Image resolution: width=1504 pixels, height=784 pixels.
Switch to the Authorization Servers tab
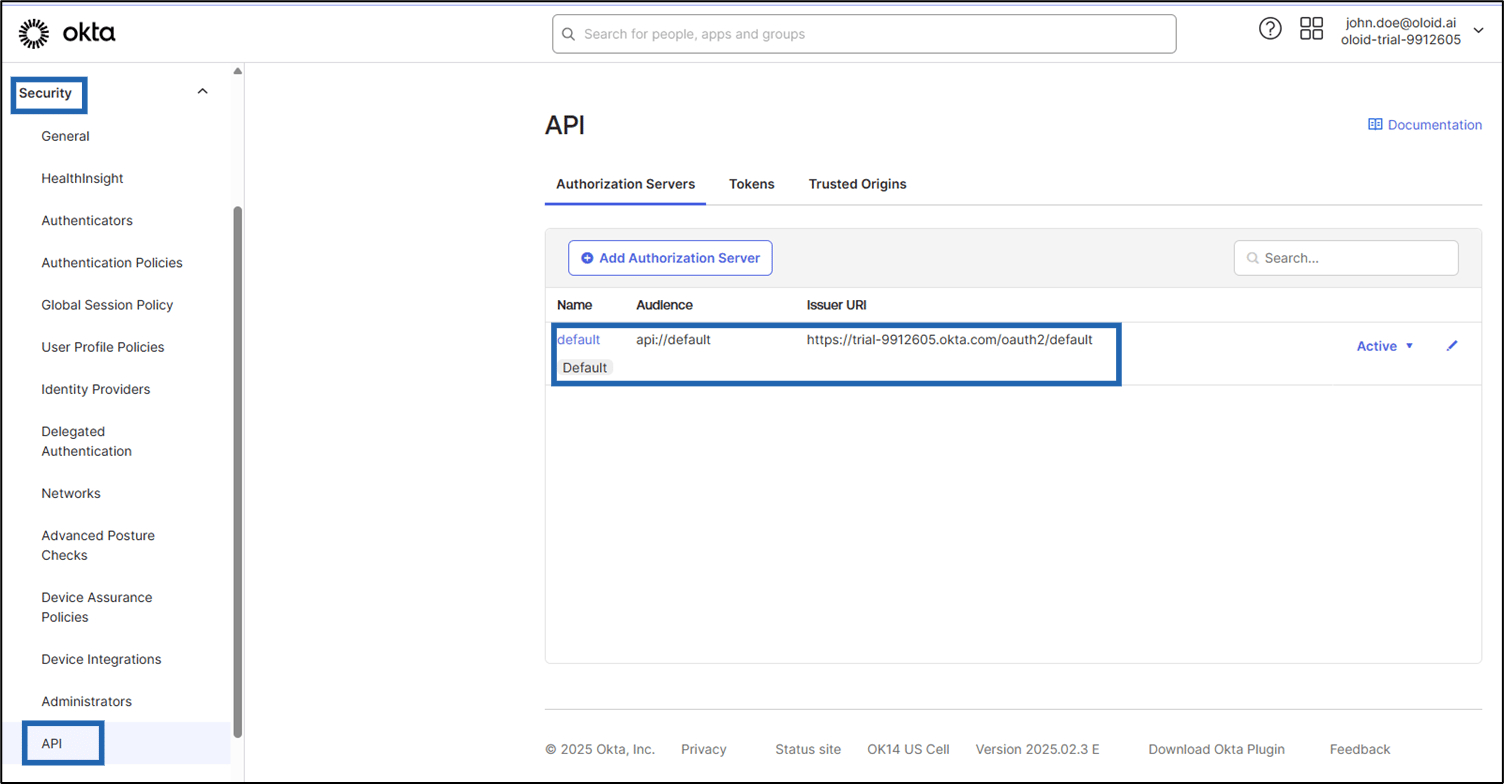point(626,185)
